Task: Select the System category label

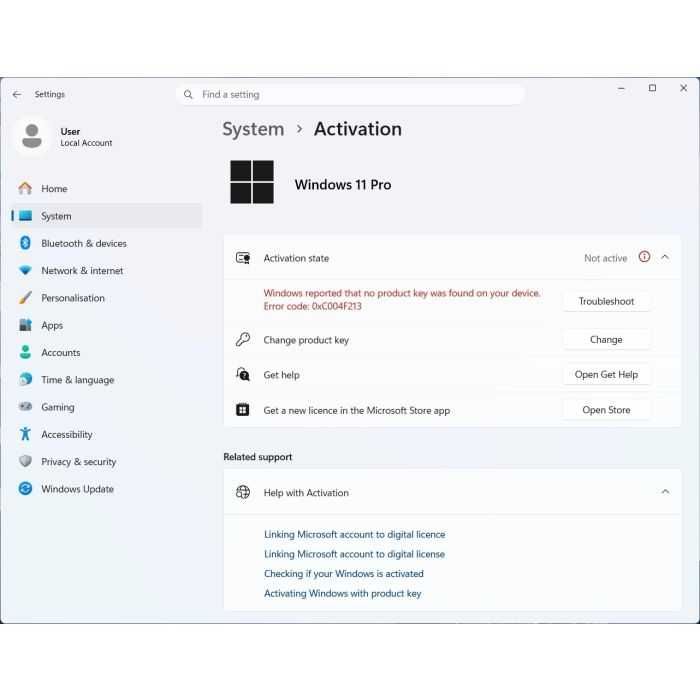Action: click(56, 216)
